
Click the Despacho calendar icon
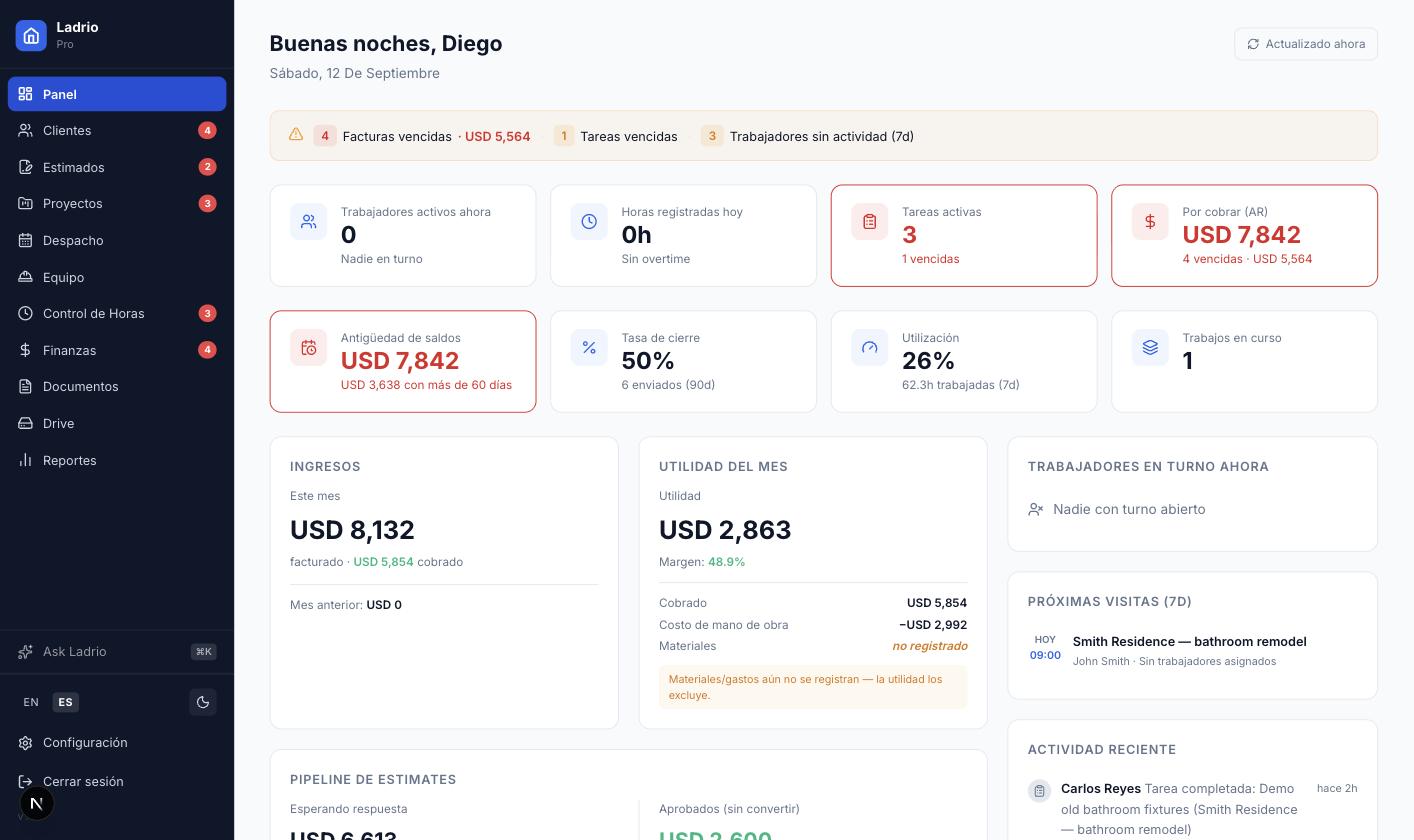[x=26, y=240]
